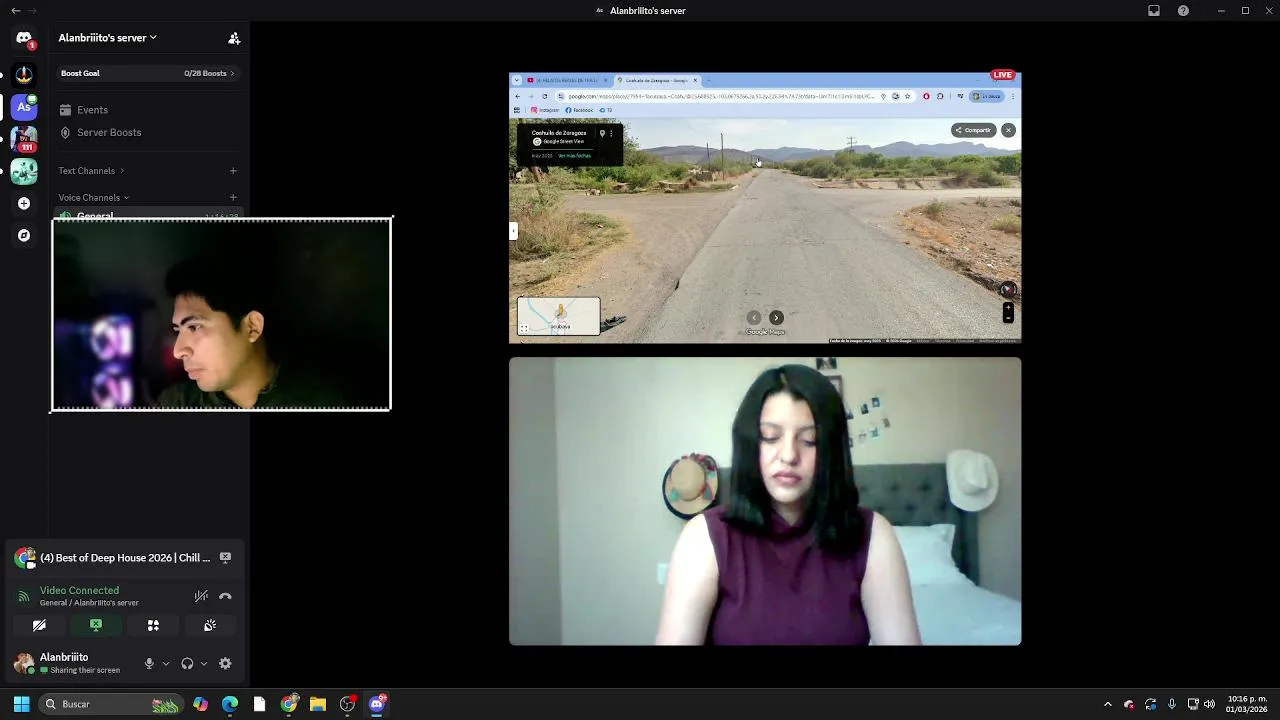Open Discord from the taskbar

pos(377,704)
